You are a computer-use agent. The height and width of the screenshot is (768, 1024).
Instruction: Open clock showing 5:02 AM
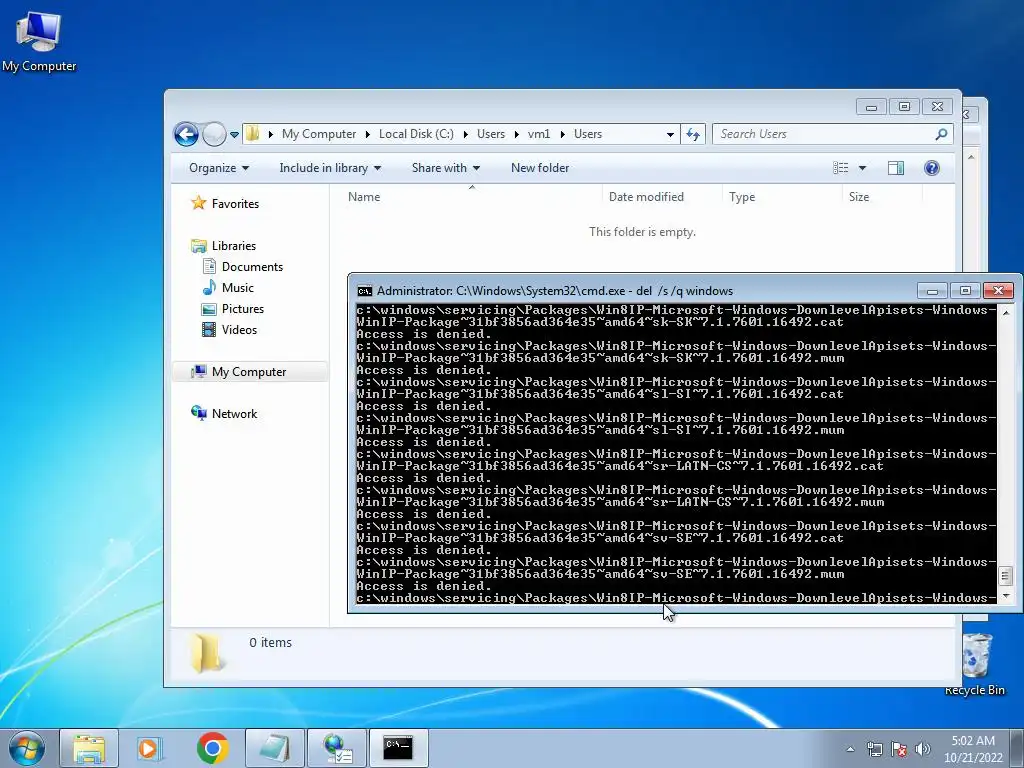[x=973, y=749]
